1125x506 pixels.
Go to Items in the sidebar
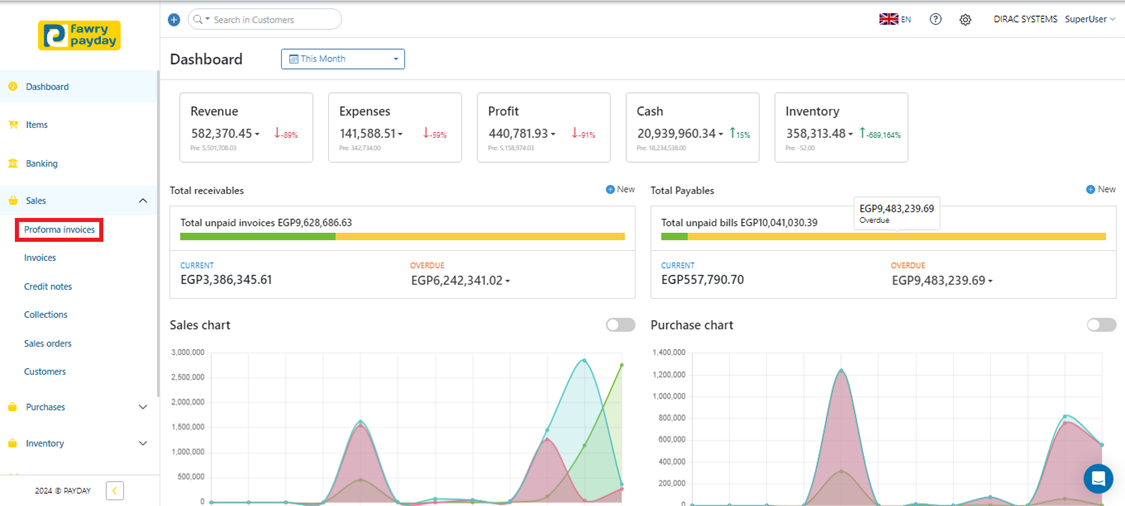pyautogui.click(x=36, y=125)
